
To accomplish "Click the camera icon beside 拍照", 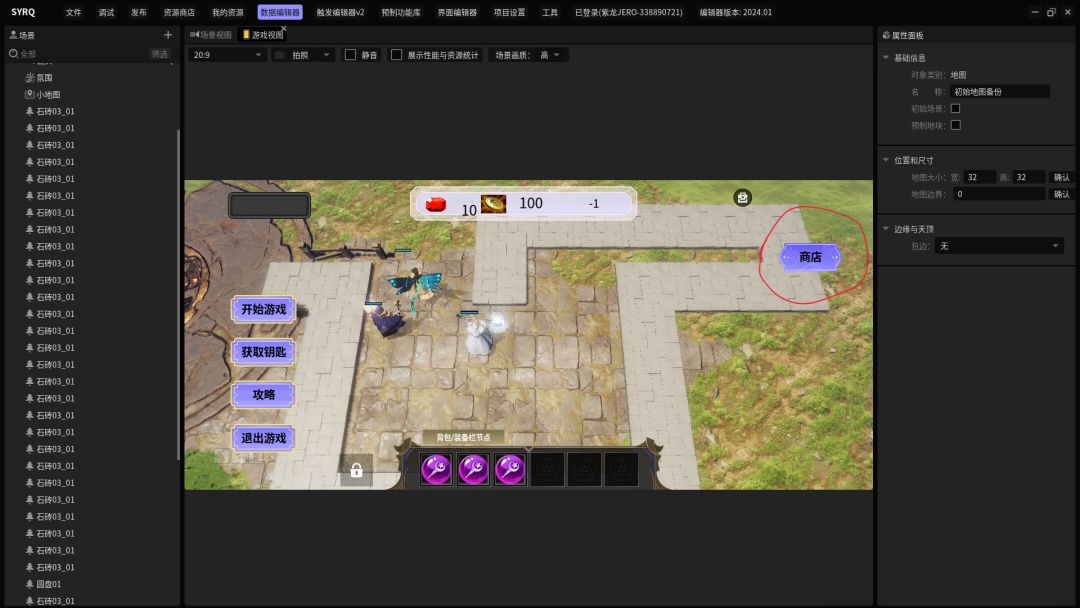I will tap(280, 55).
